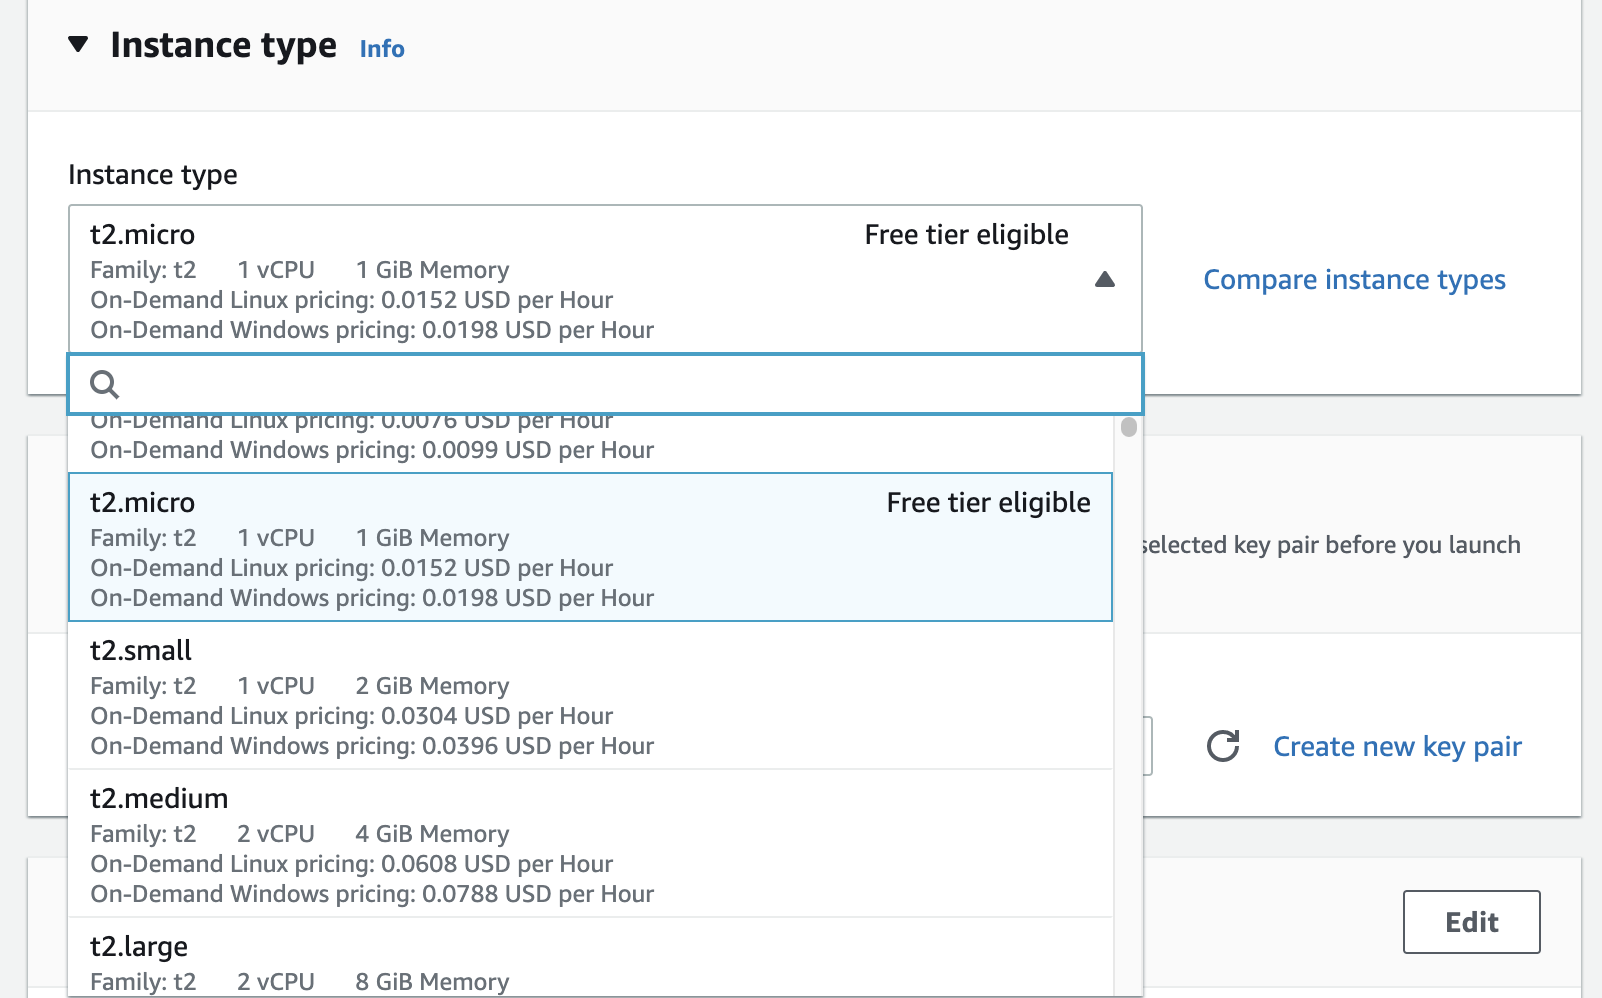Pick the t2.large instance type
1602x998 pixels.
[x=590, y=960]
